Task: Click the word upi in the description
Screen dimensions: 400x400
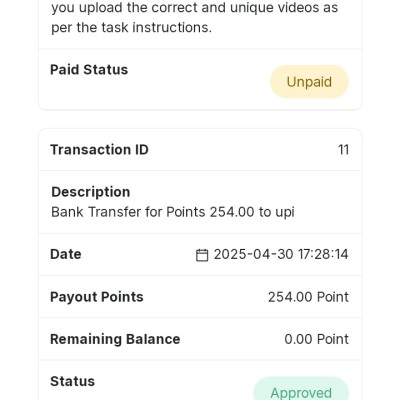Action: tap(285, 213)
